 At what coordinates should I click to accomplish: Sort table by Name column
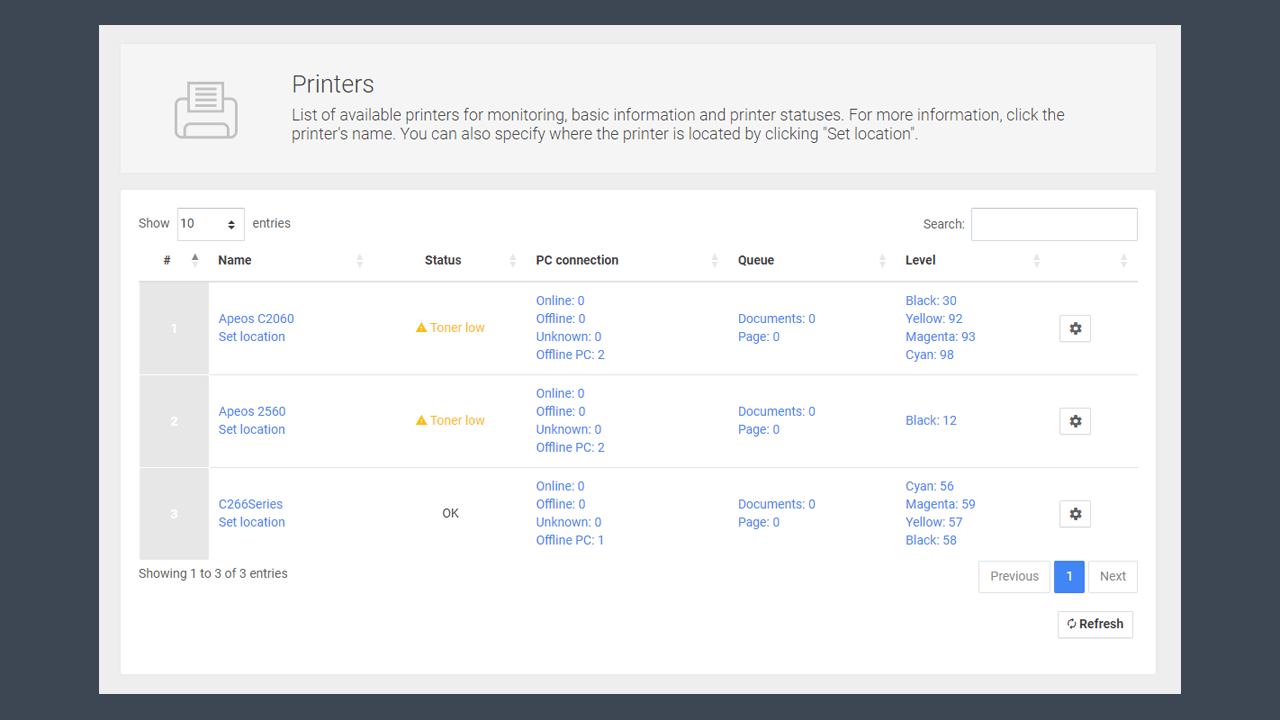(236, 260)
